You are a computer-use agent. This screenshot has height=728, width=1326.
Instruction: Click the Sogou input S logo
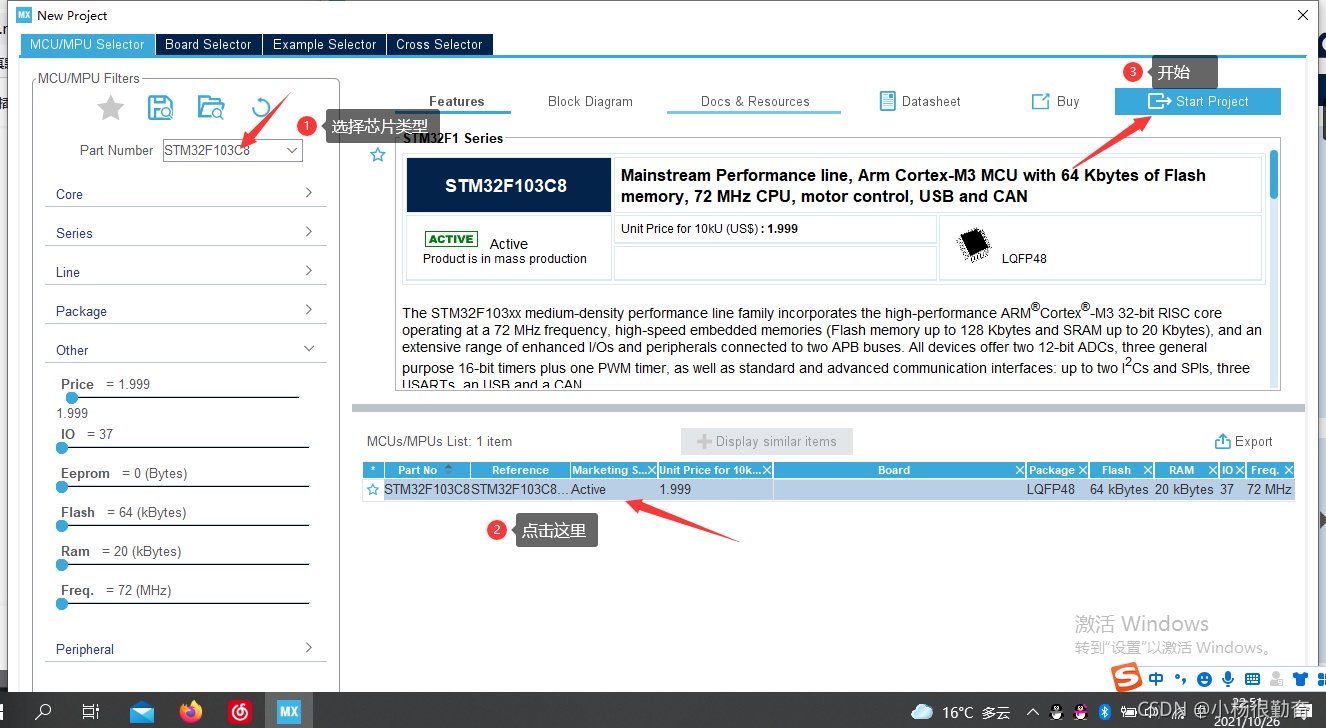1128,678
